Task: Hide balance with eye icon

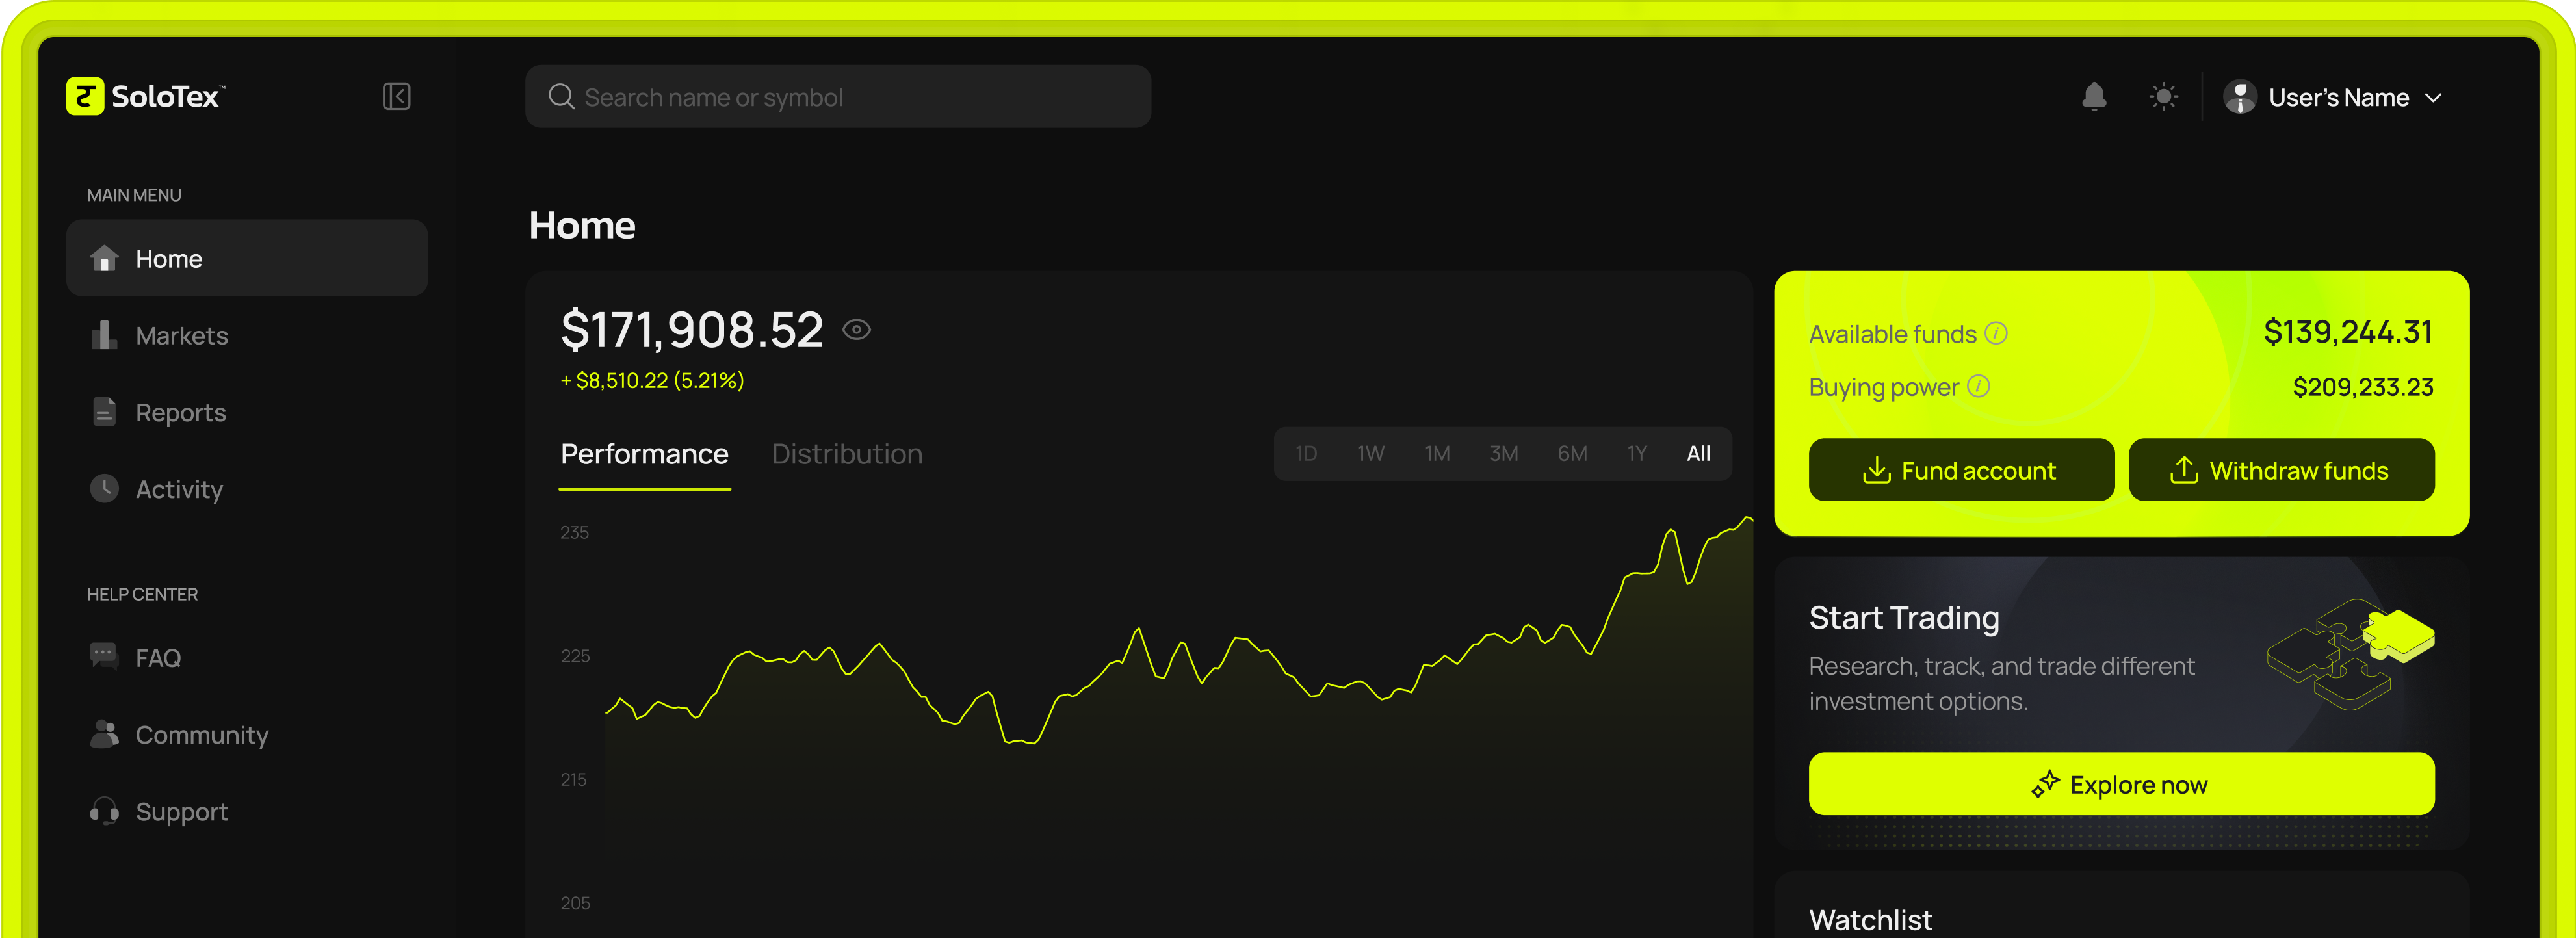Action: (x=856, y=329)
